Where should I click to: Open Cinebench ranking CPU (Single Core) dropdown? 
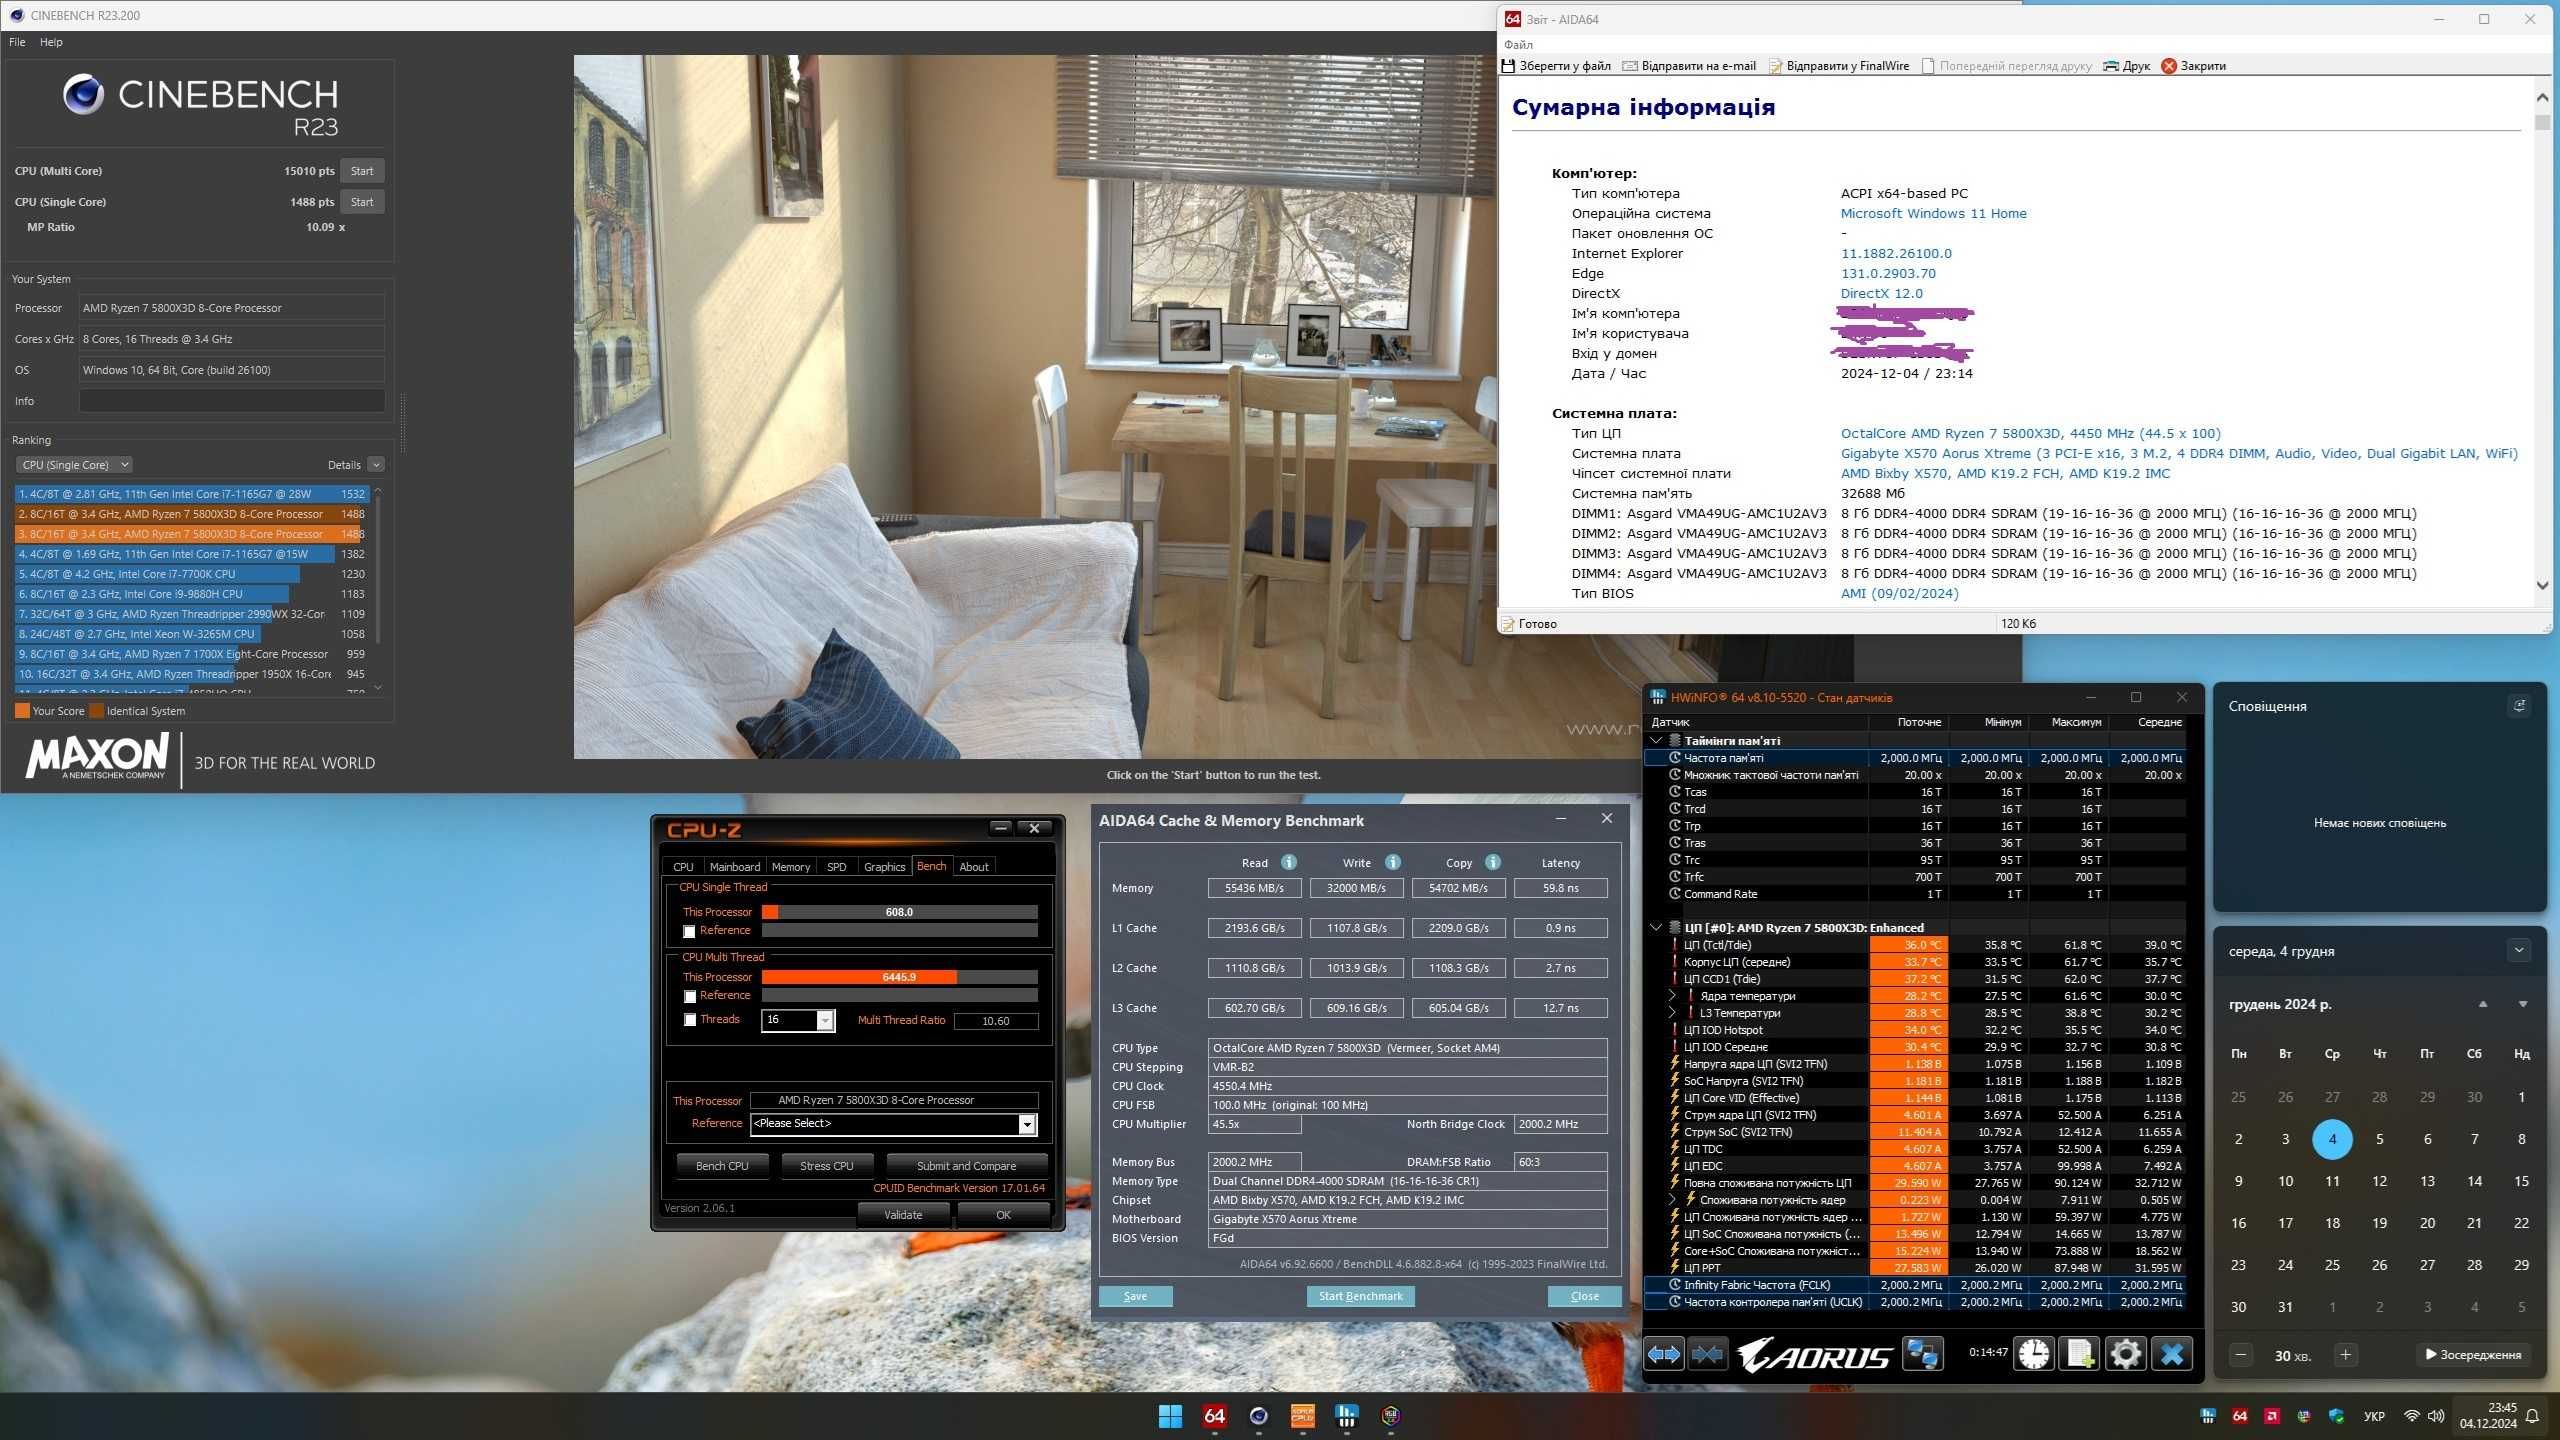74,465
